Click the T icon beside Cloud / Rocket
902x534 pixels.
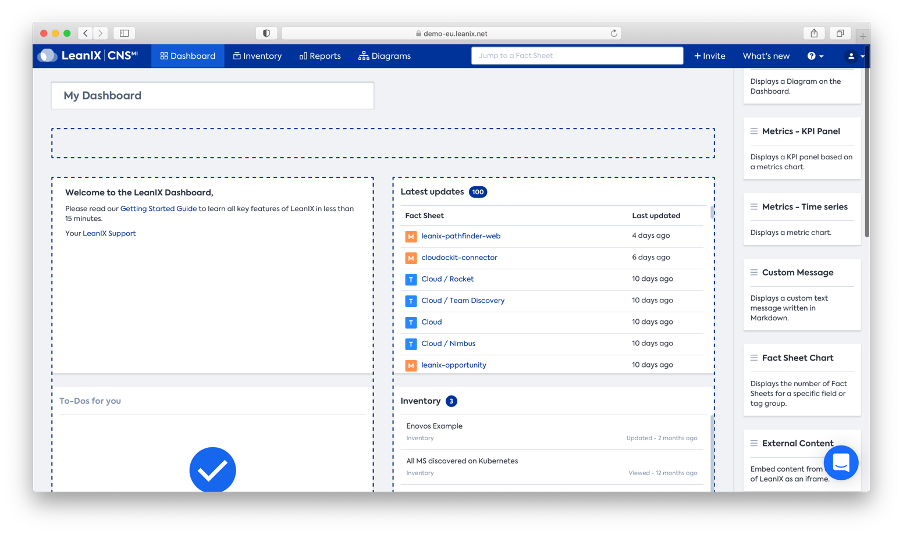click(x=411, y=280)
